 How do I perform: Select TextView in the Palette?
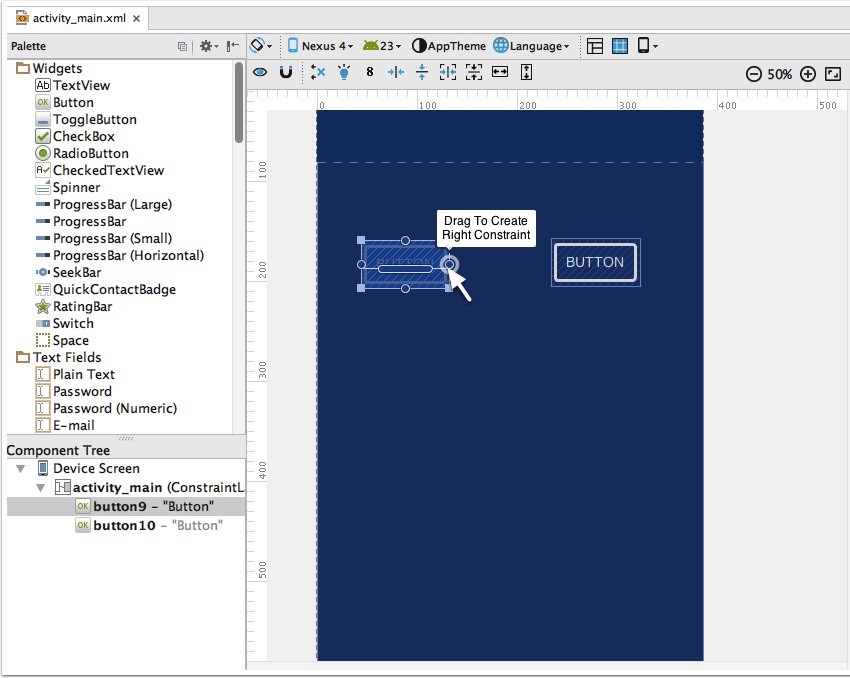coord(73,85)
